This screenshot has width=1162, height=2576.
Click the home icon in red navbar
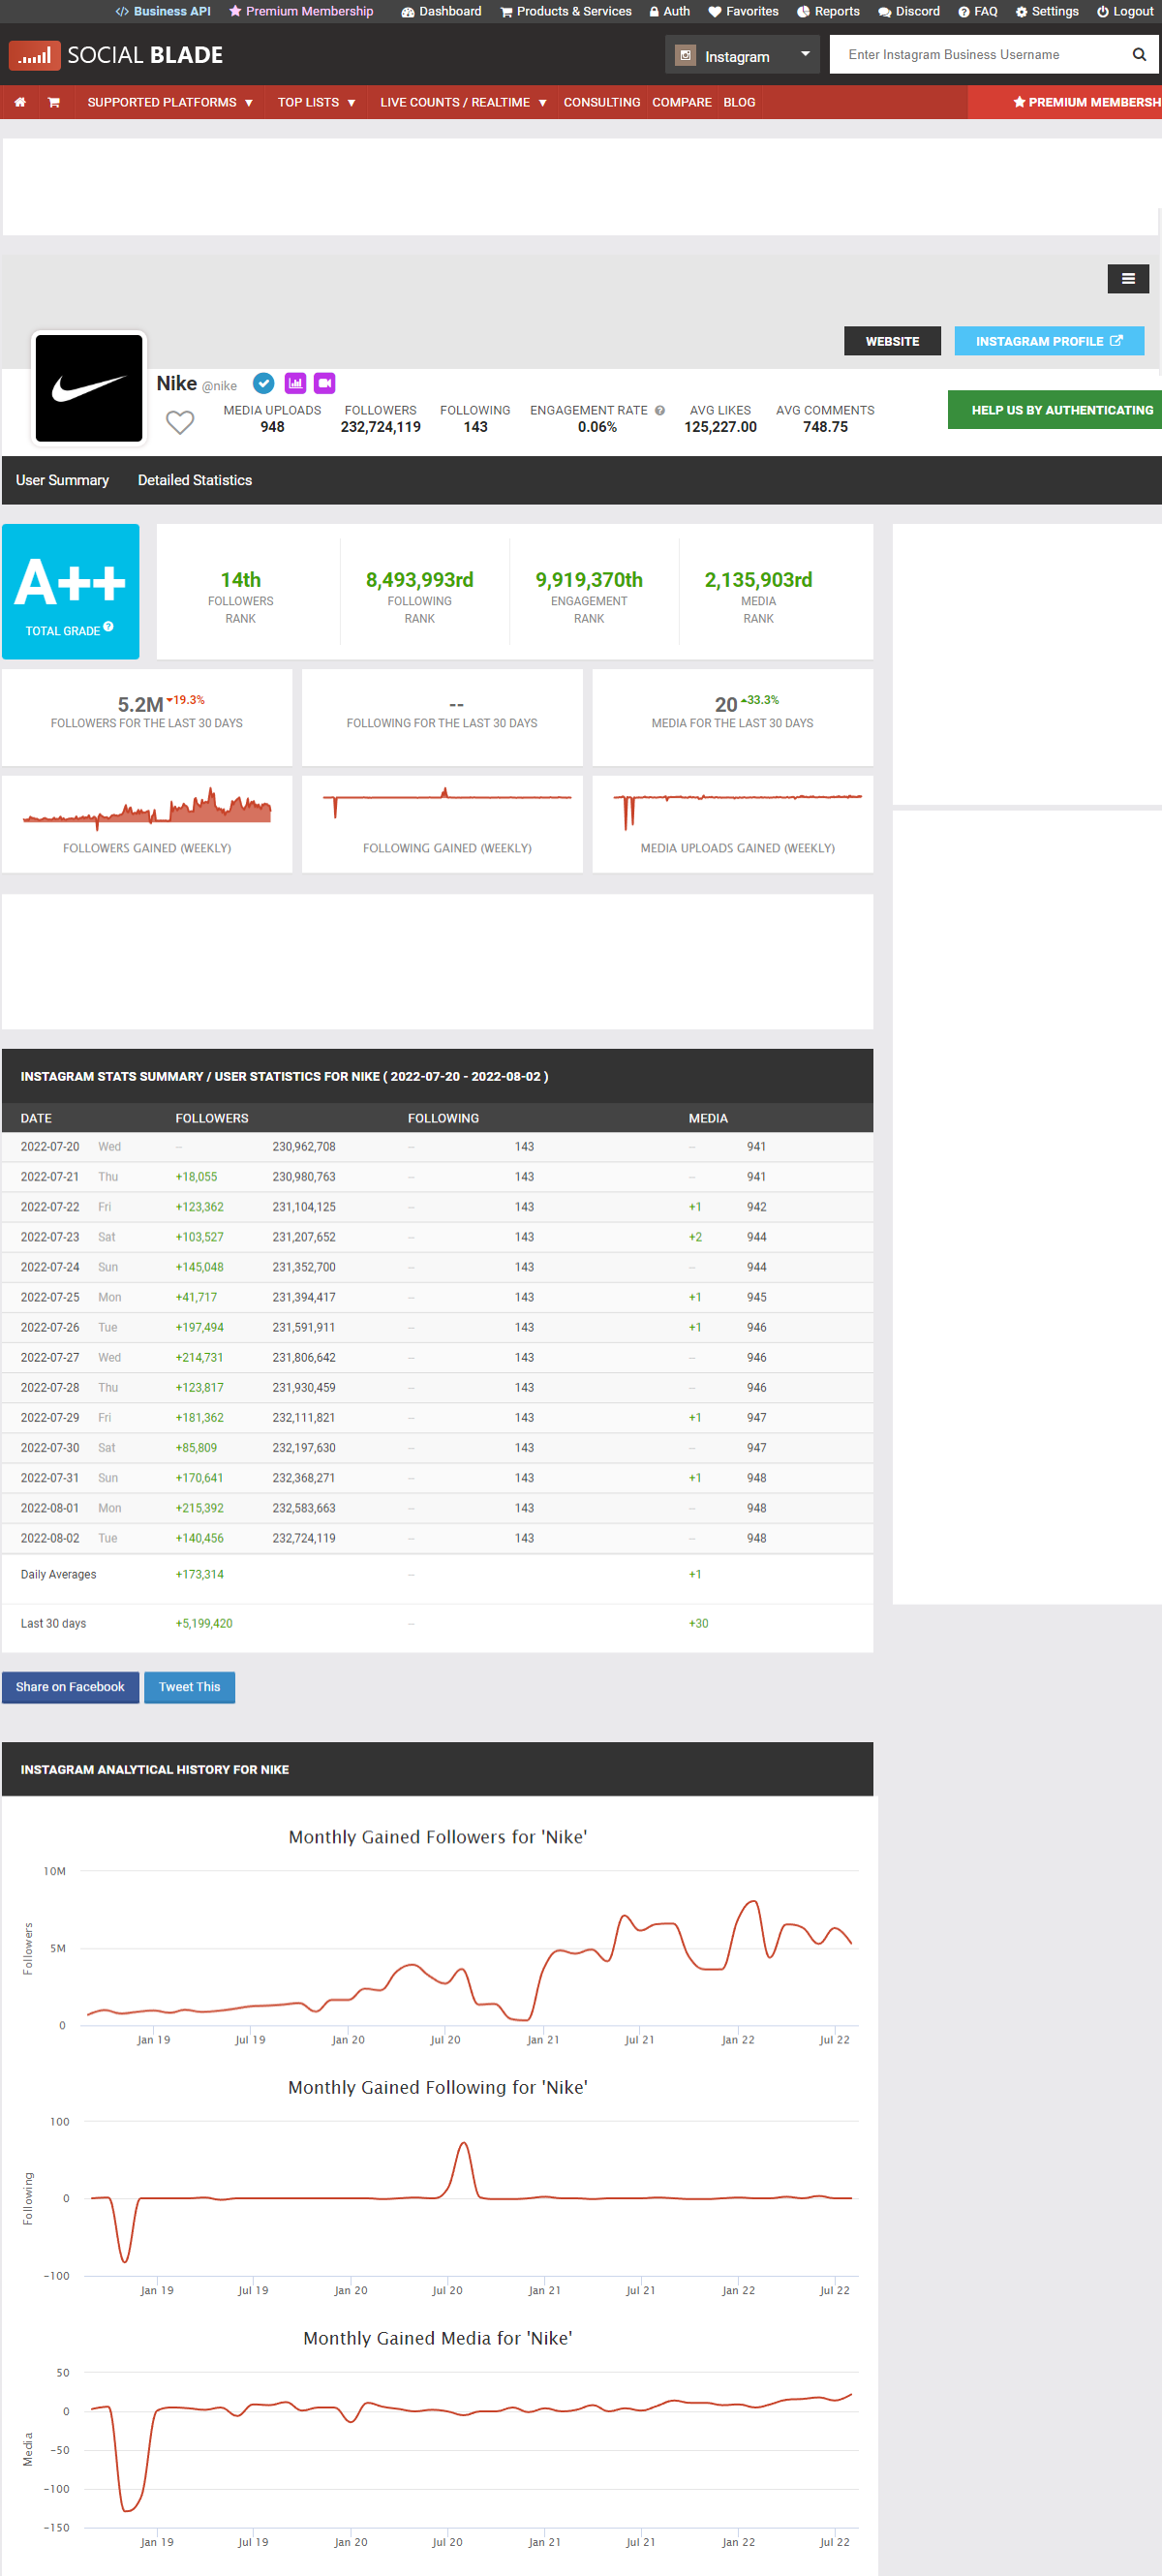click(x=20, y=102)
